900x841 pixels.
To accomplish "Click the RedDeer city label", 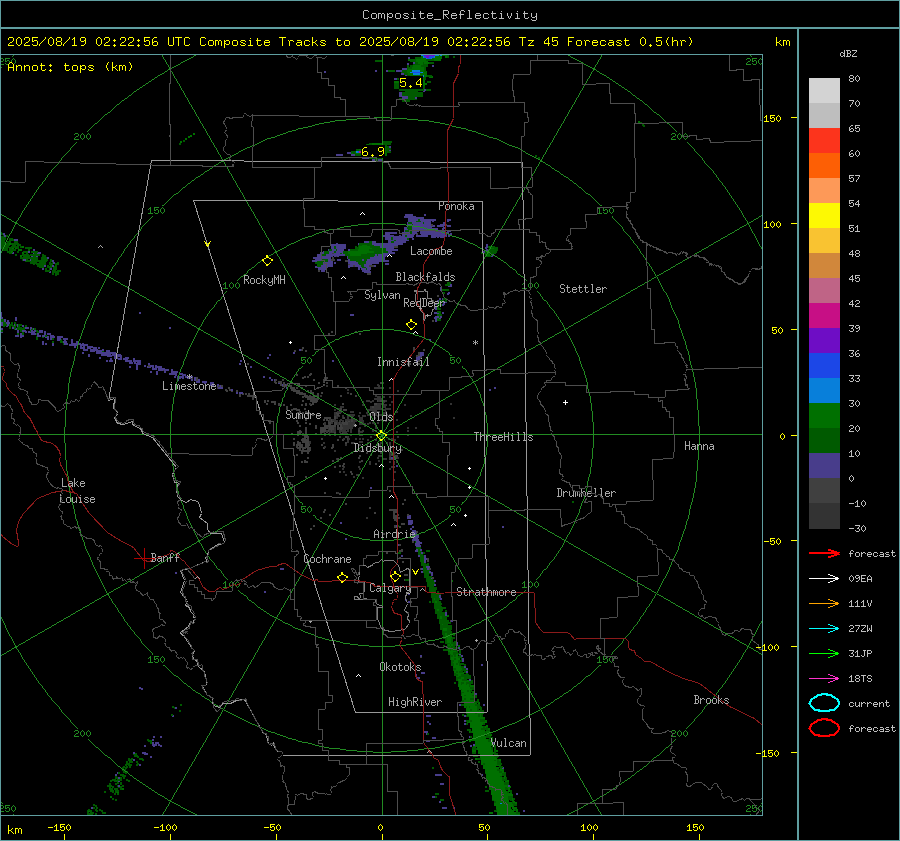I will pyautogui.click(x=424, y=303).
